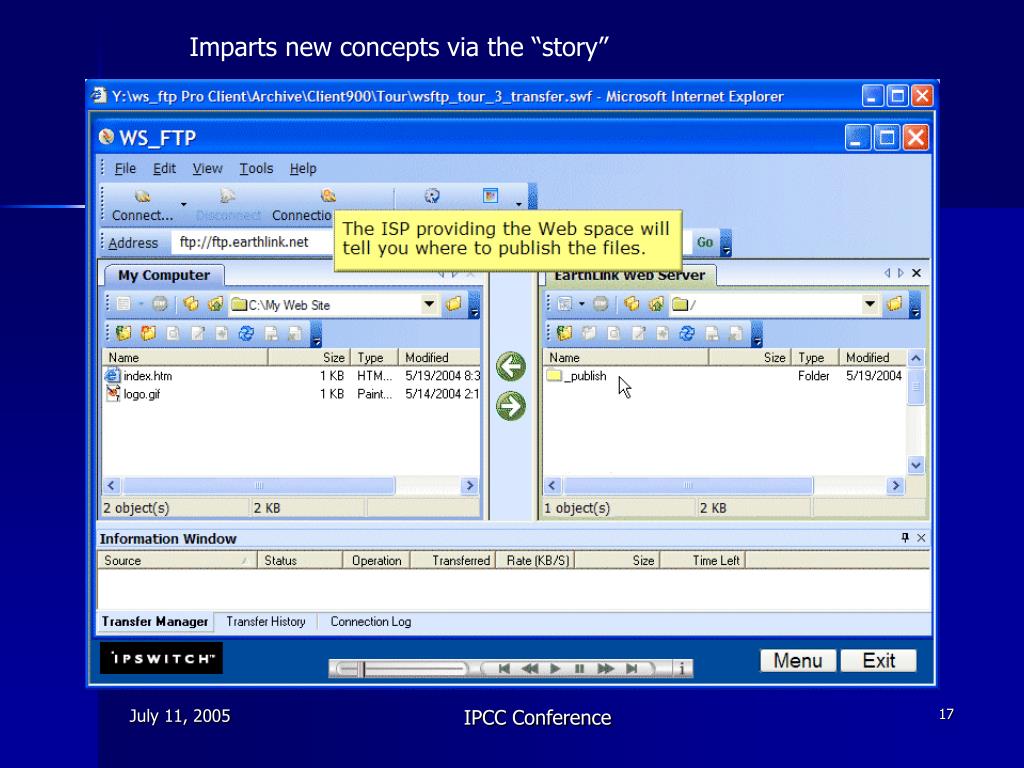Switch to Transfer Manager tab
The width and height of the screenshot is (1024, 768).
click(x=155, y=622)
